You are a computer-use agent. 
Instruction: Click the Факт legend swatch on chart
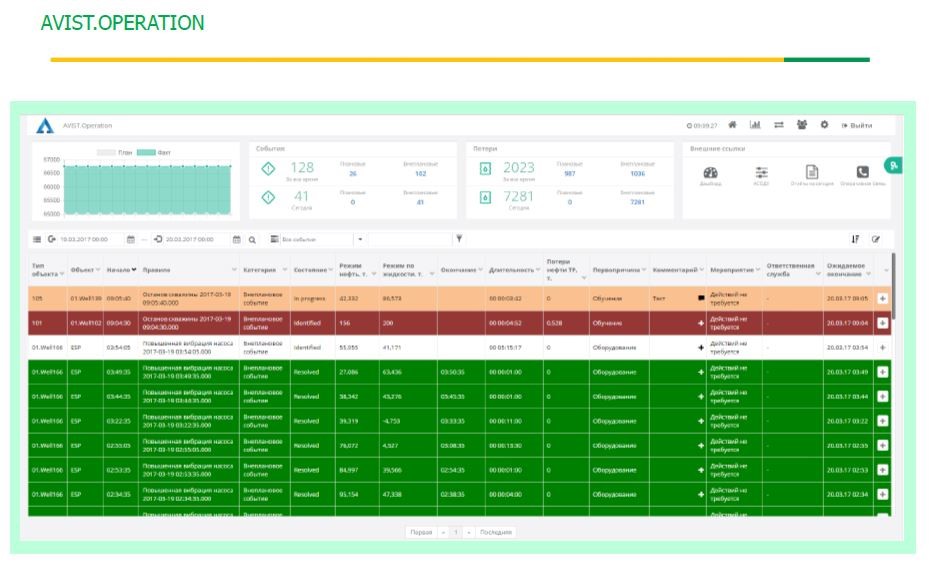pyautogui.click(x=146, y=152)
